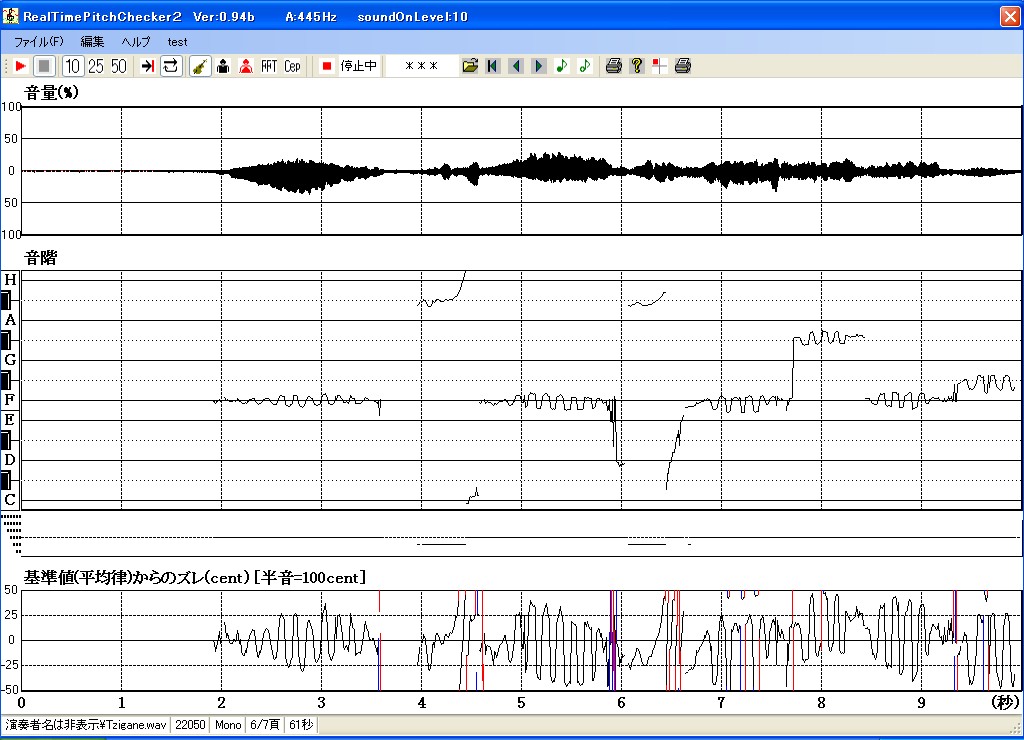Click the 音階 scale graph label
This screenshot has width=1024, height=740.
pyautogui.click(x=40, y=258)
